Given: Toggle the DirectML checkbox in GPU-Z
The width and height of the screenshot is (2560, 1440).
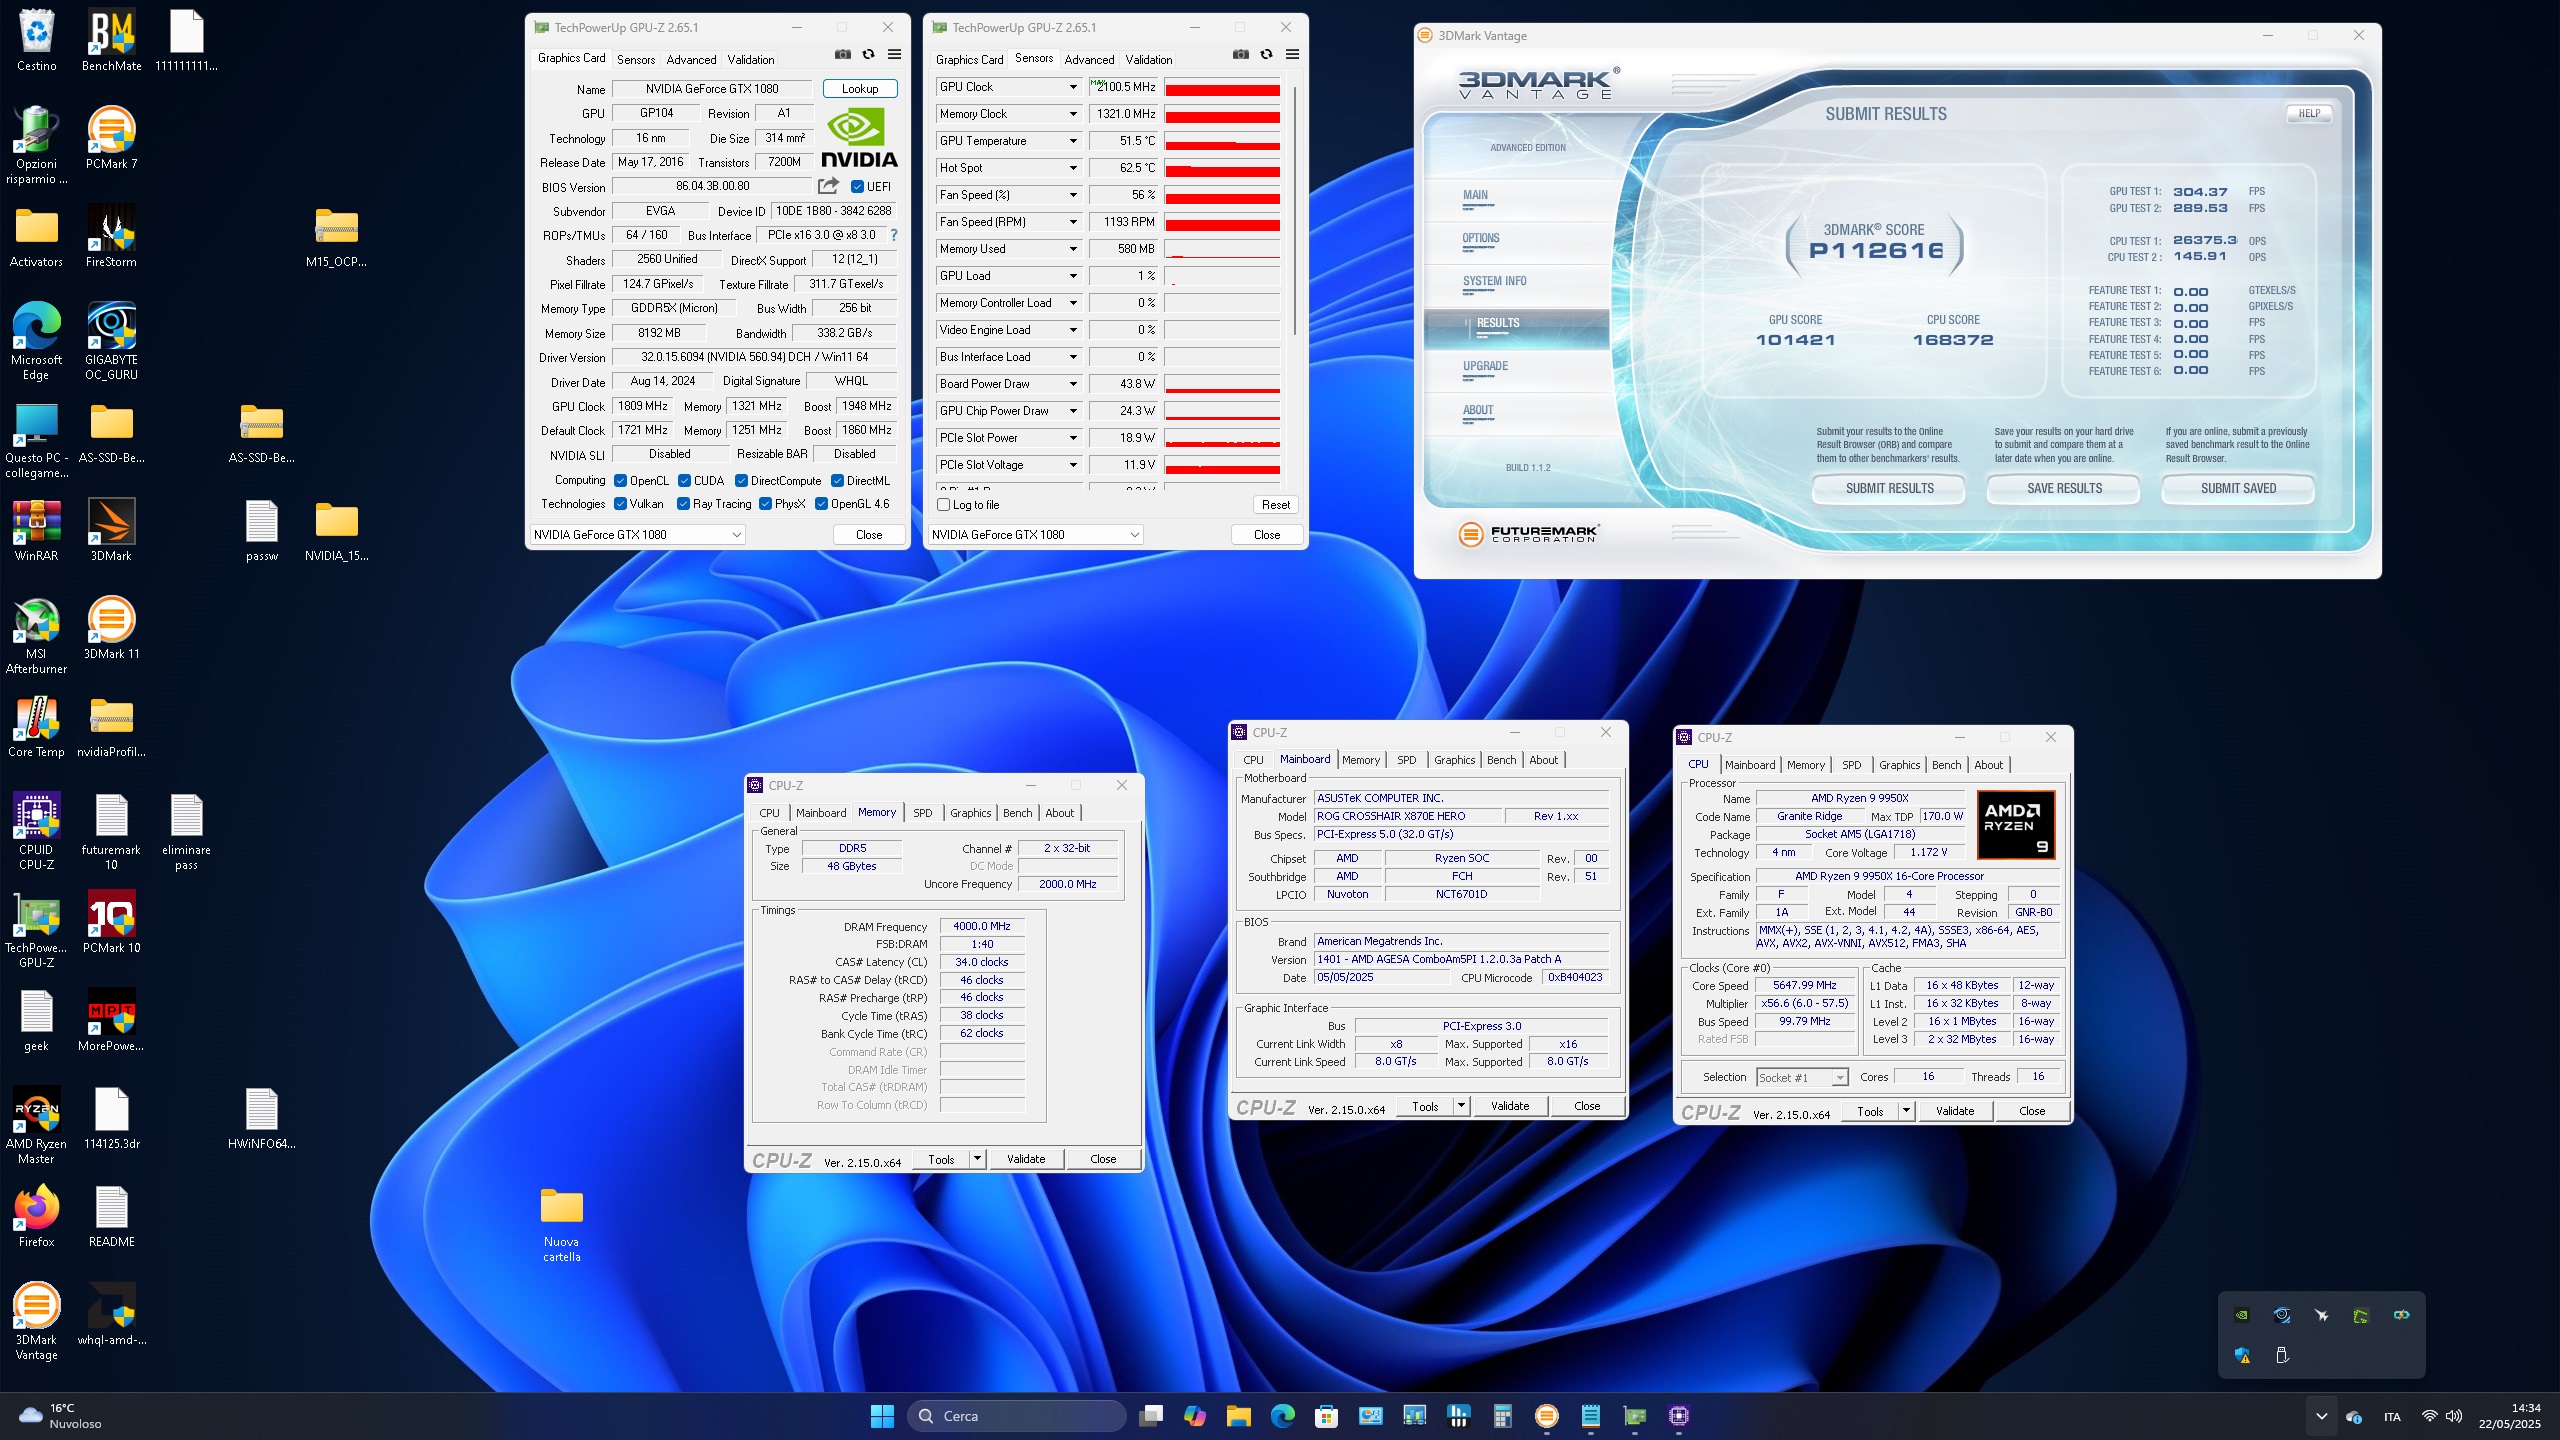Looking at the screenshot, I should click(837, 481).
